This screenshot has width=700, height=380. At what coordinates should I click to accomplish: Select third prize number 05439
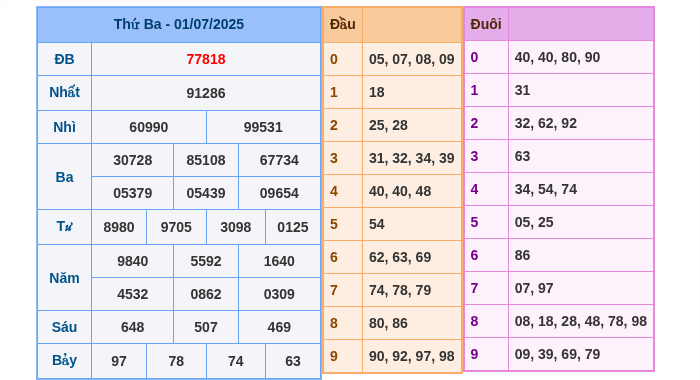206,193
